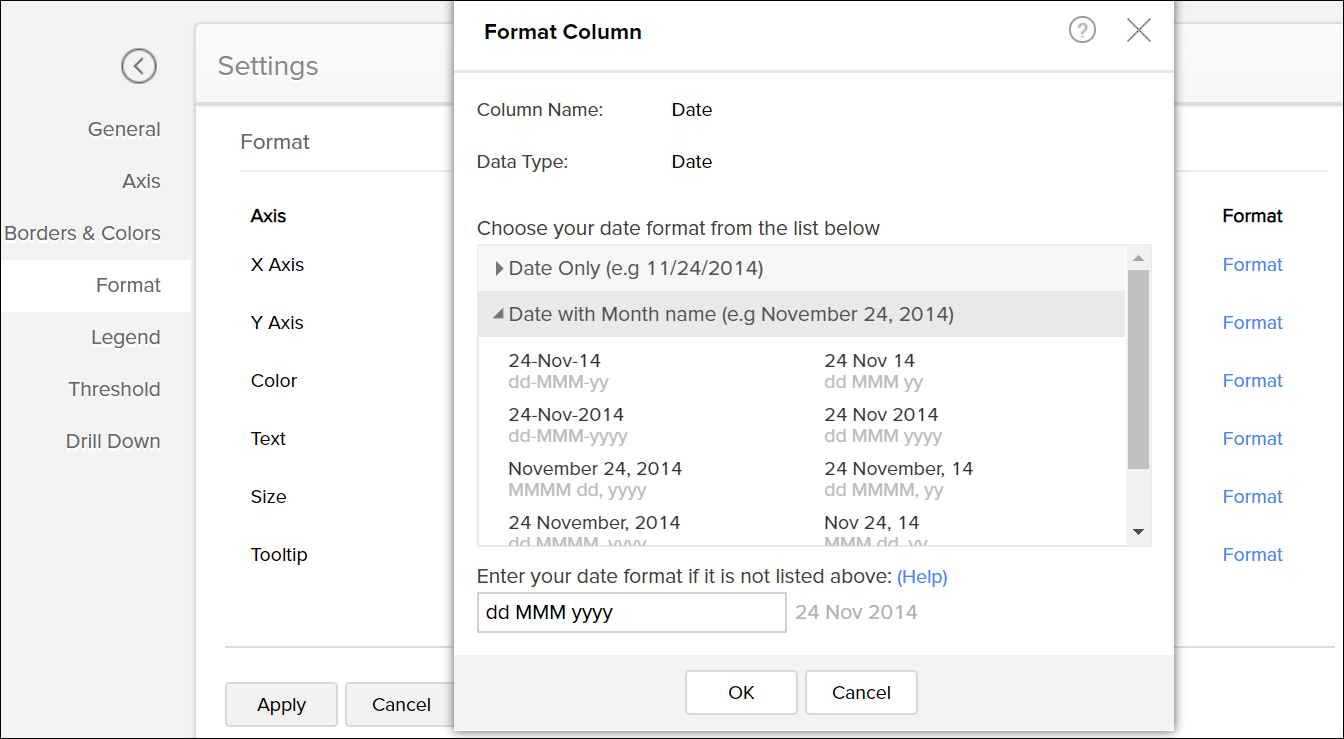The image size is (1344, 739).
Task: Select the General settings tab
Action: (x=124, y=129)
